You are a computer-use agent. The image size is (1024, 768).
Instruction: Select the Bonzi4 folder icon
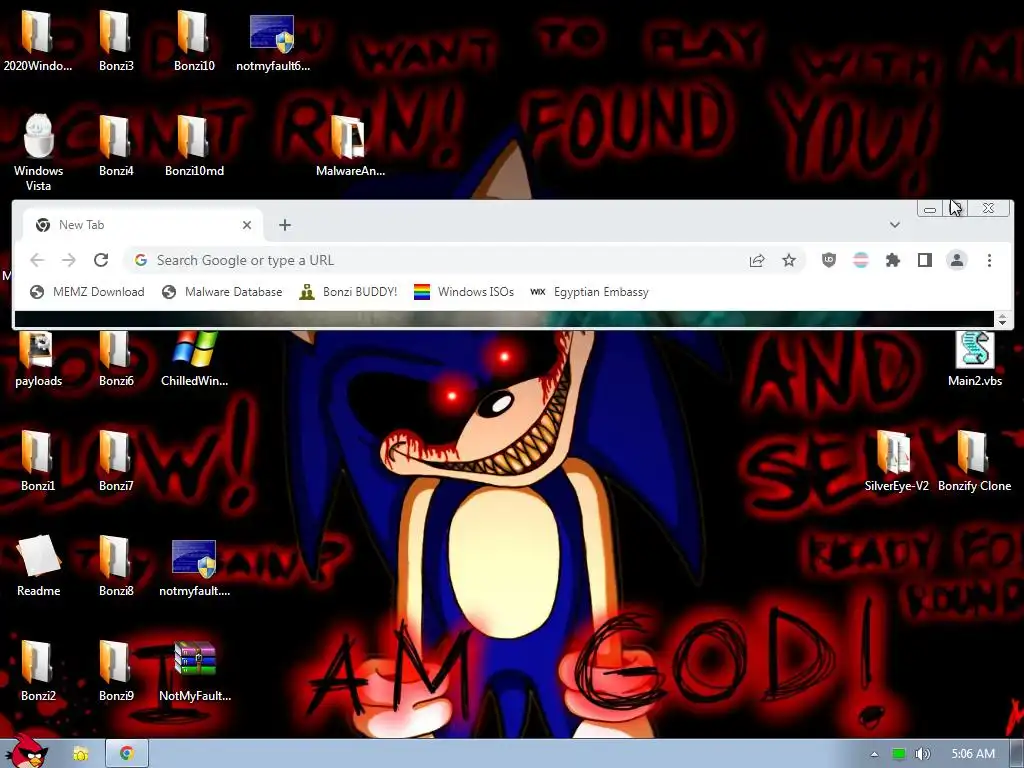point(116,145)
